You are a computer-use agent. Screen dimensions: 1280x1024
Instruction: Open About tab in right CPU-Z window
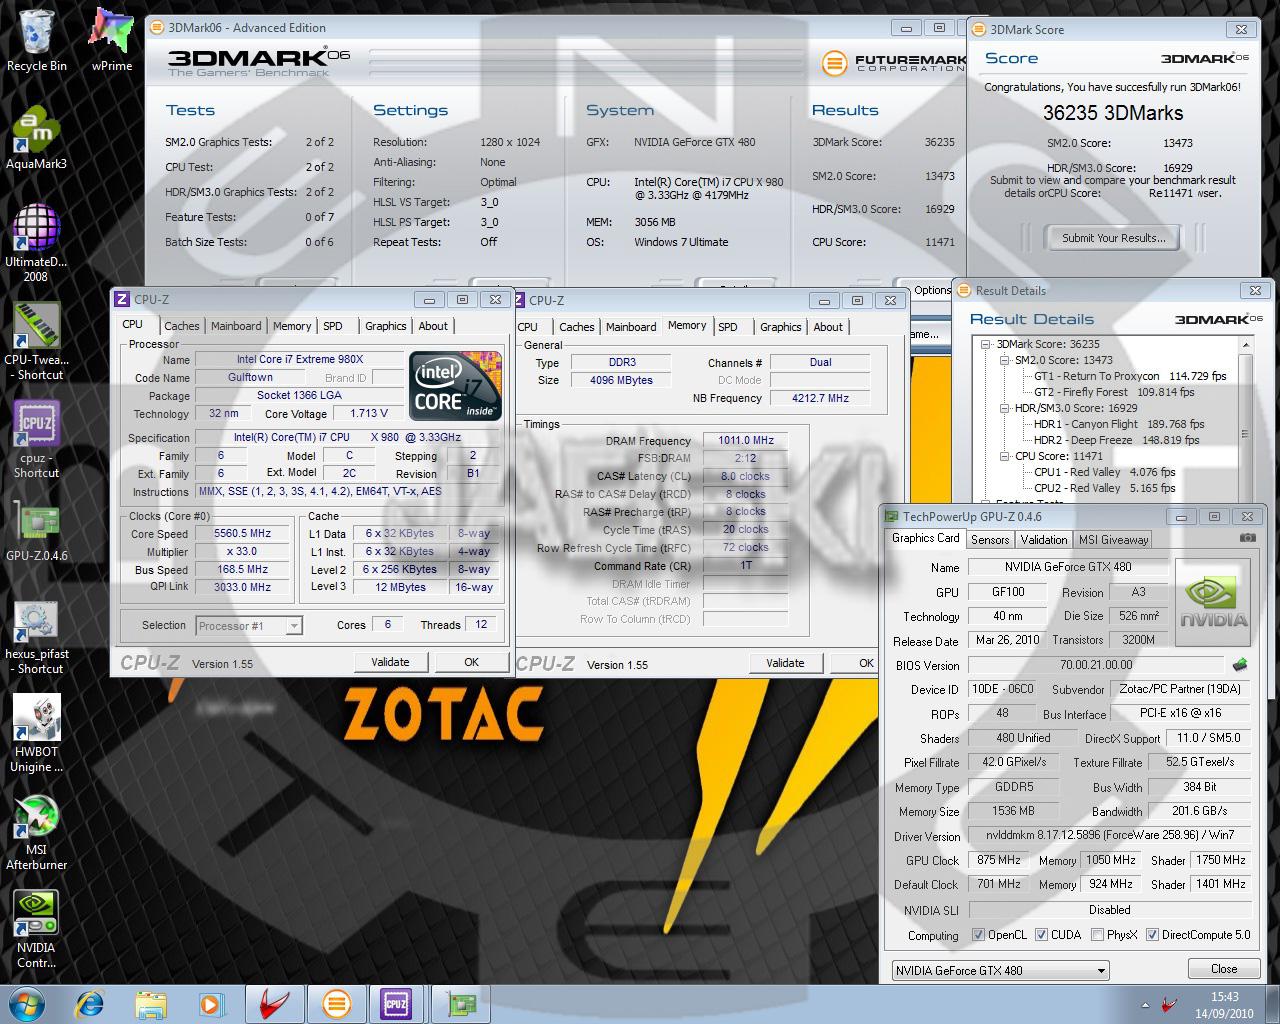[x=828, y=327]
